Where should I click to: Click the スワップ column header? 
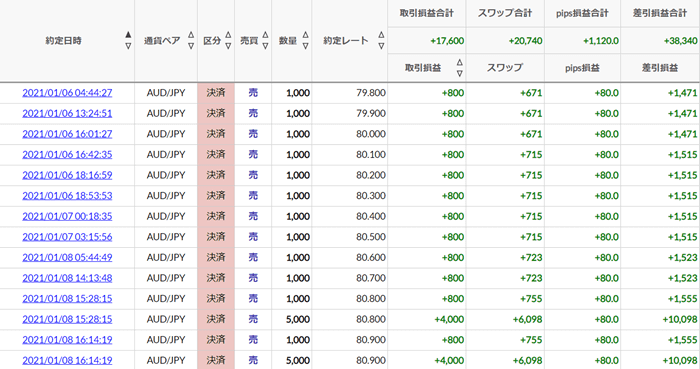pos(504,68)
